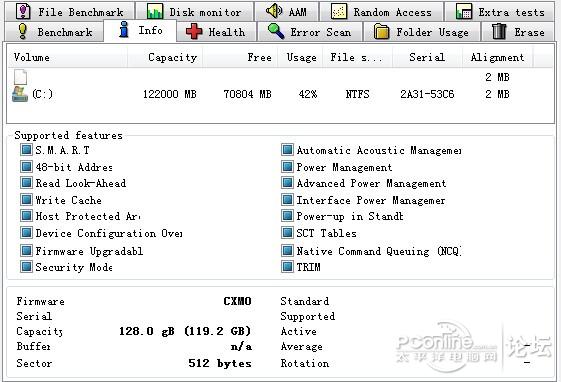Toggle the Write Cache checkbox
Screen dimensions: 561x382
tap(26, 200)
